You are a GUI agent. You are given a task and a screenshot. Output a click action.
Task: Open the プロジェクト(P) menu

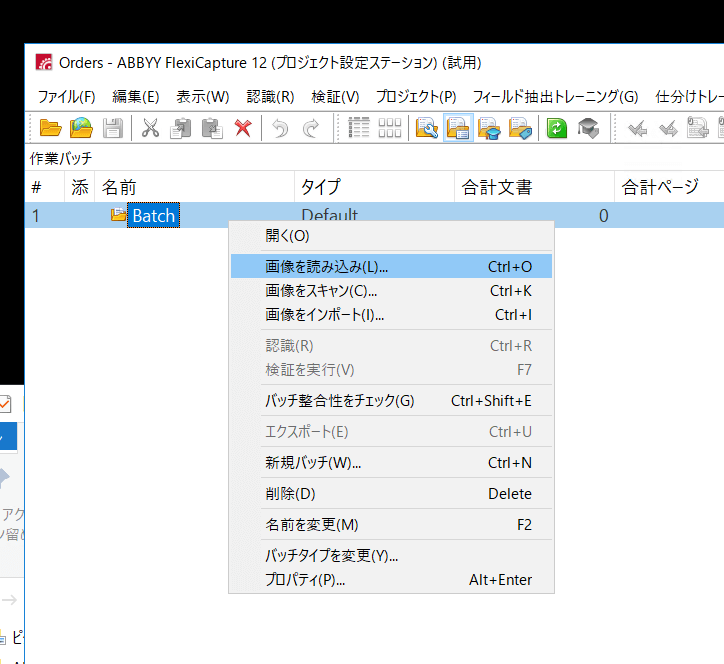click(x=416, y=97)
